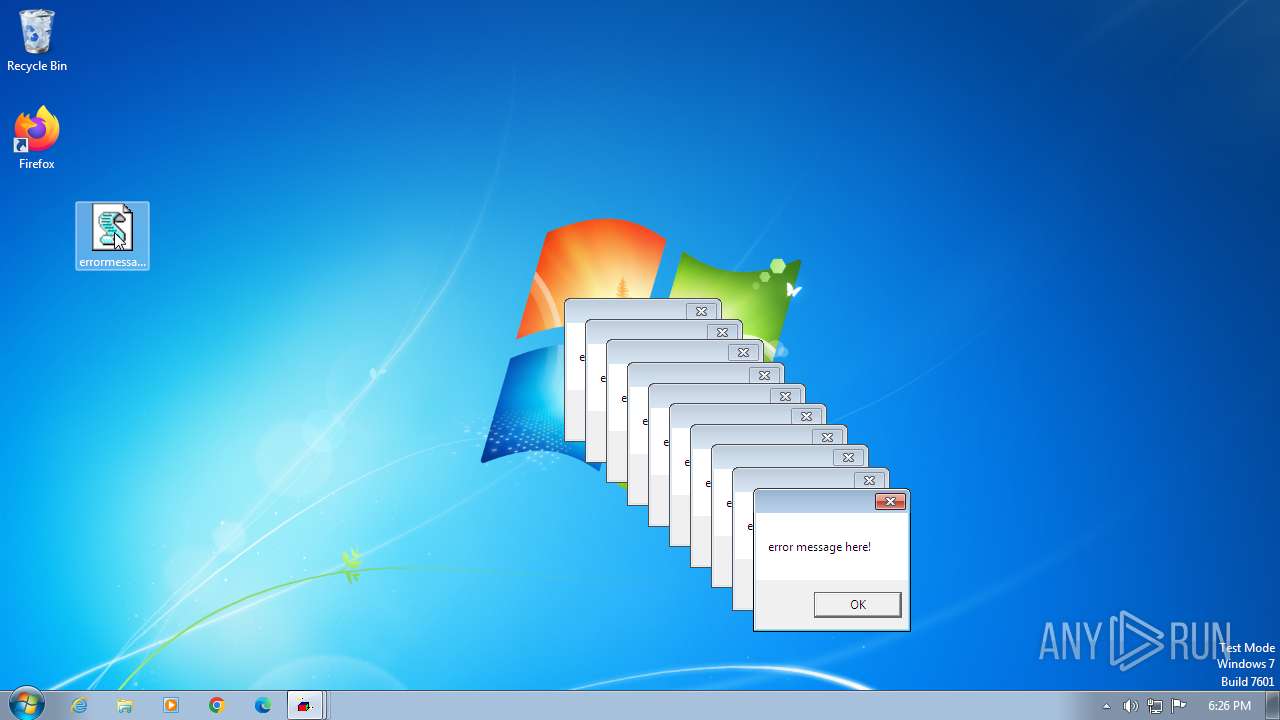Switch to the running script taskbar button
Image resolution: width=1280 pixels, height=720 pixels.
[305, 705]
